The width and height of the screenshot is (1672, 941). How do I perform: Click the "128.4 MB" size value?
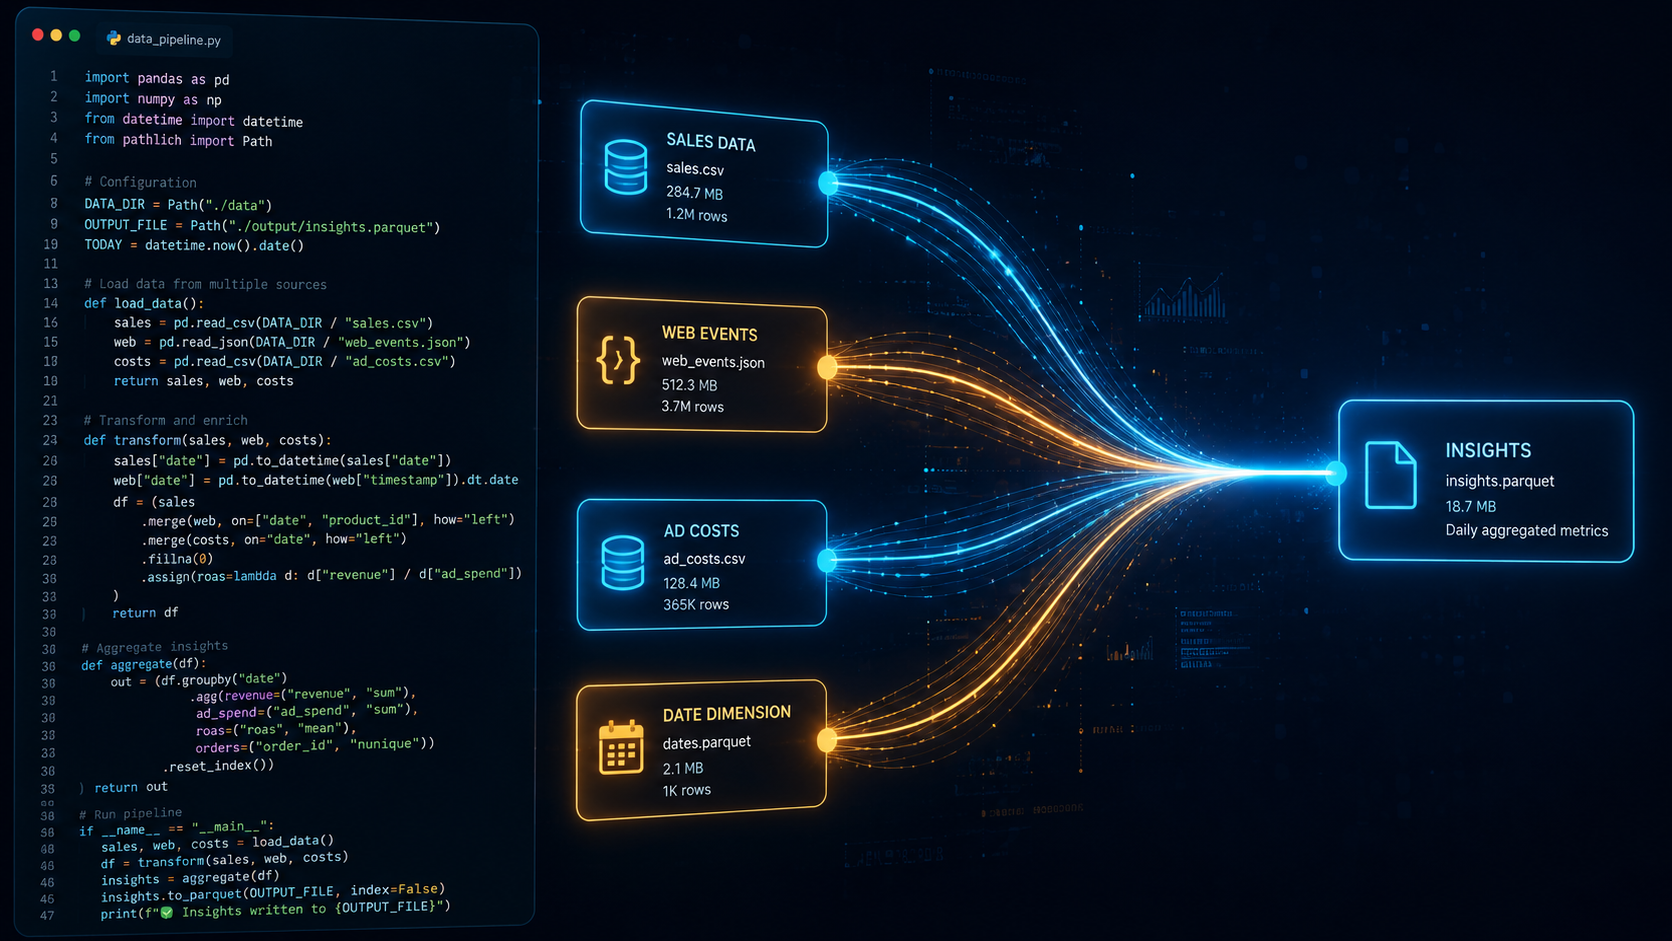click(691, 583)
